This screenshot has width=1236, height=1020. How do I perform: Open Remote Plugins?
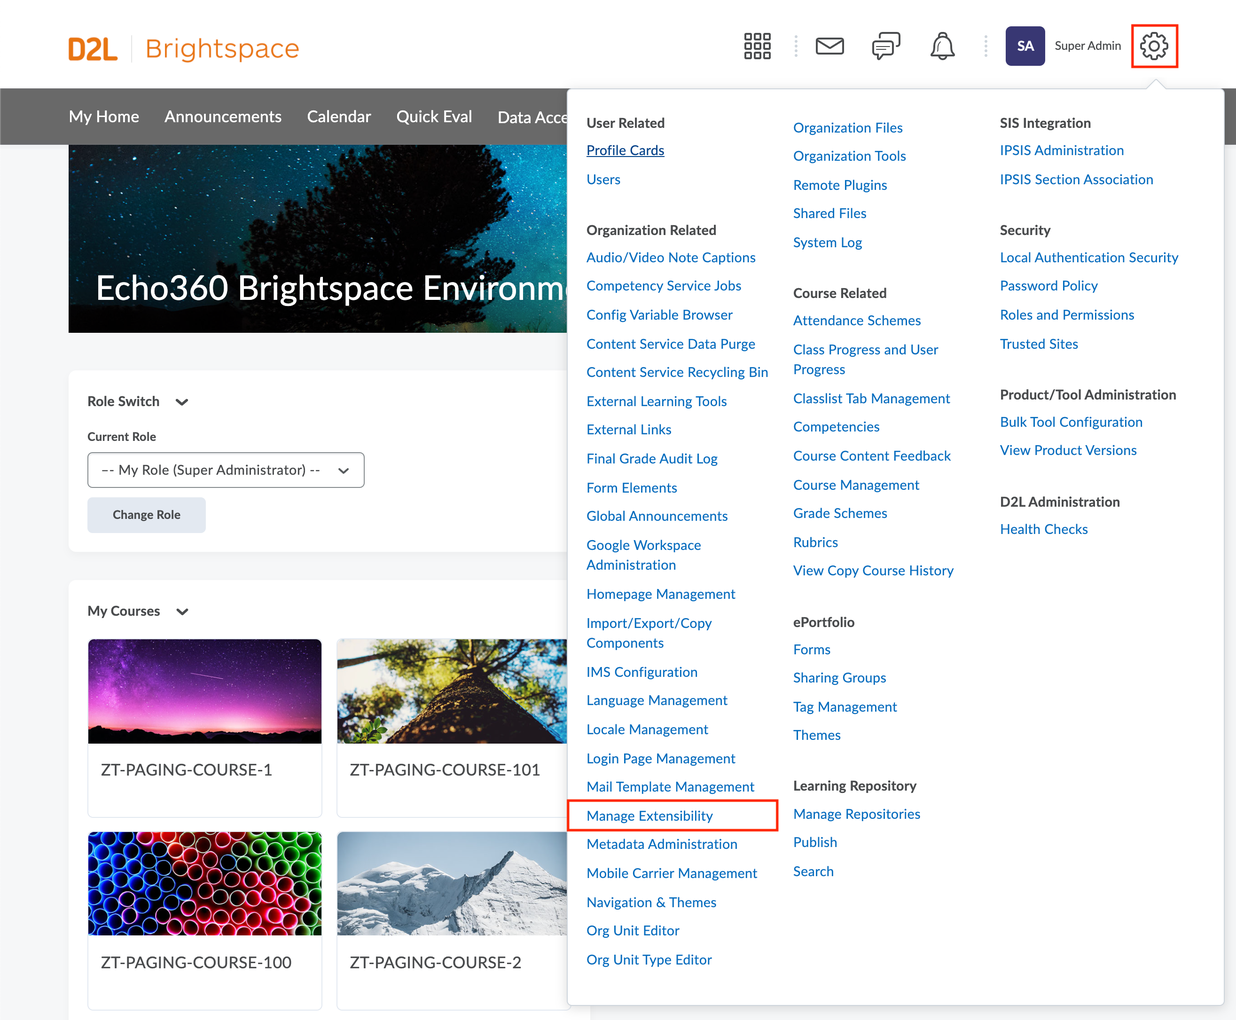pos(840,185)
